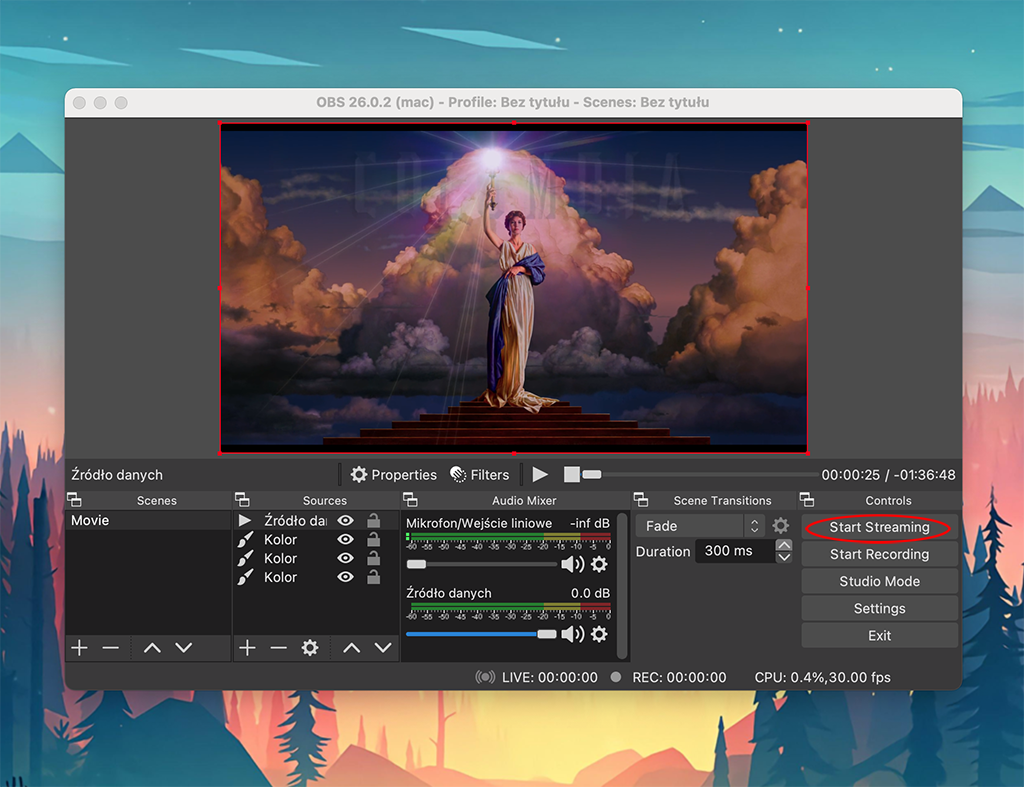Hide the Źródło da source with eye icon
Image resolution: width=1024 pixels, height=787 pixels.
(345, 521)
